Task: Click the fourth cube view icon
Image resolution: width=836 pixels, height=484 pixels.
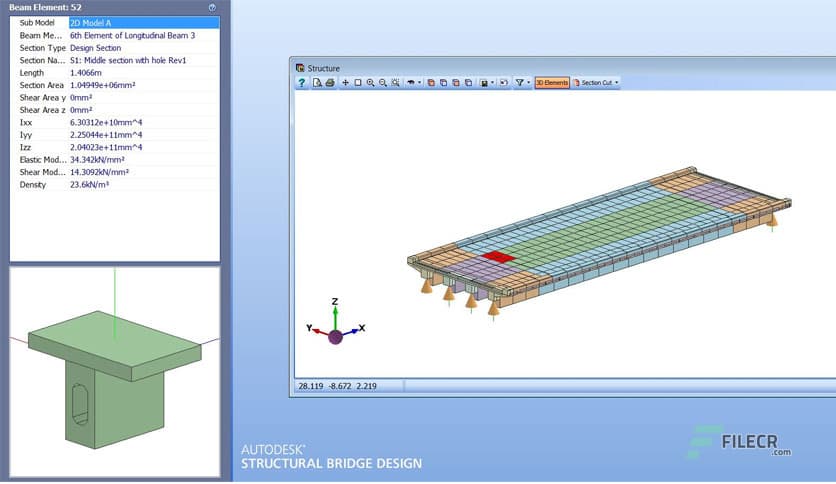Action: [x=468, y=83]
